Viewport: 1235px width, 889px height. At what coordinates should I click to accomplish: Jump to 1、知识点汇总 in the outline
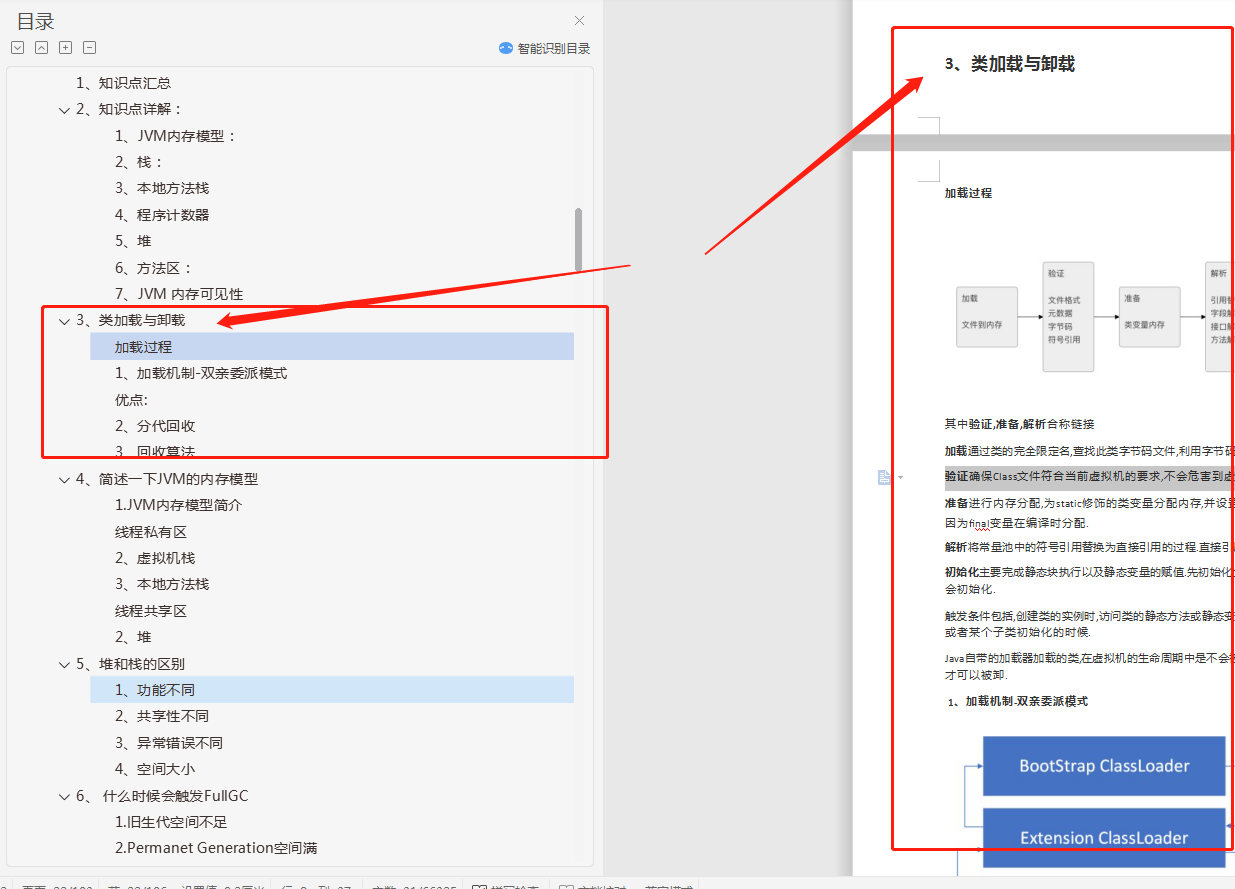coord(123,83)
